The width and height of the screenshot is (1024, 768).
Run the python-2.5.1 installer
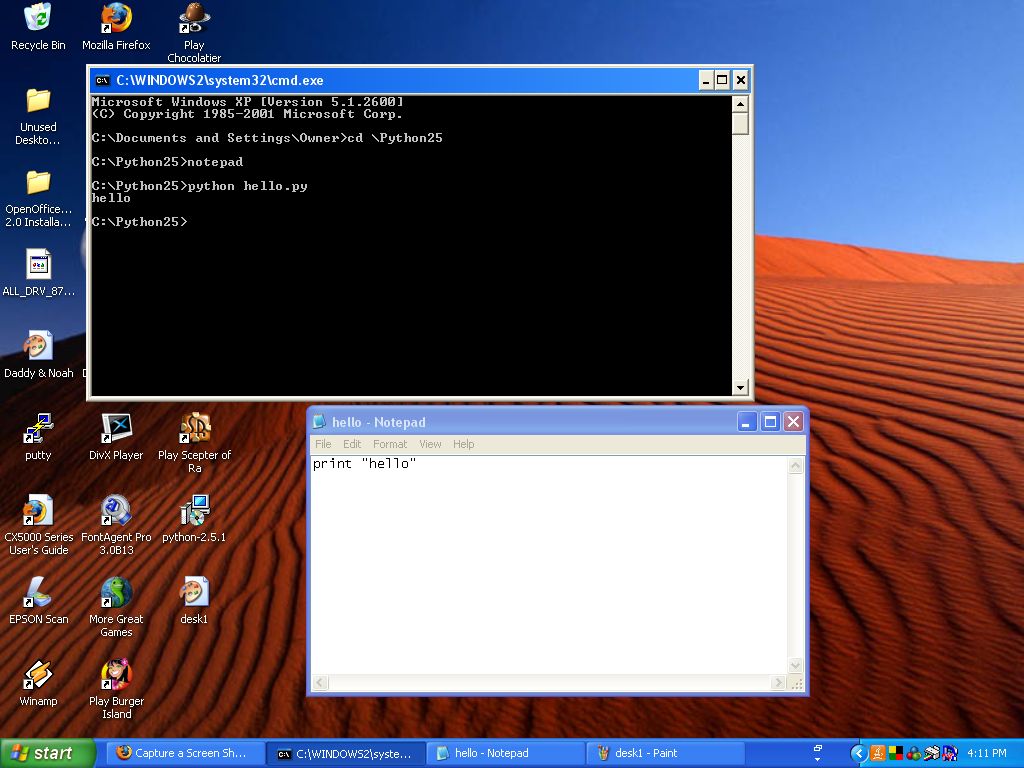pos(194,510)
